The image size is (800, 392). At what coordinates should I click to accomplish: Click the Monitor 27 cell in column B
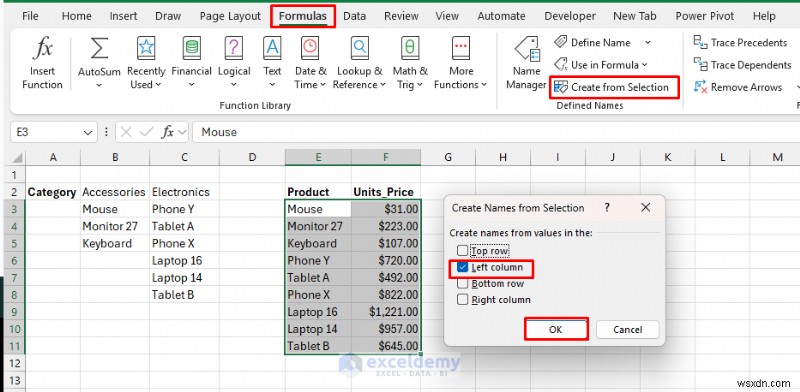click(x=115, y=226)
